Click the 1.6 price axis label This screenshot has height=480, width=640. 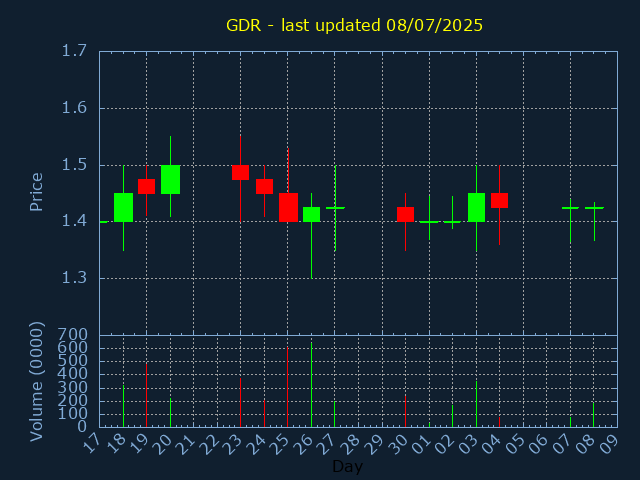74,108
